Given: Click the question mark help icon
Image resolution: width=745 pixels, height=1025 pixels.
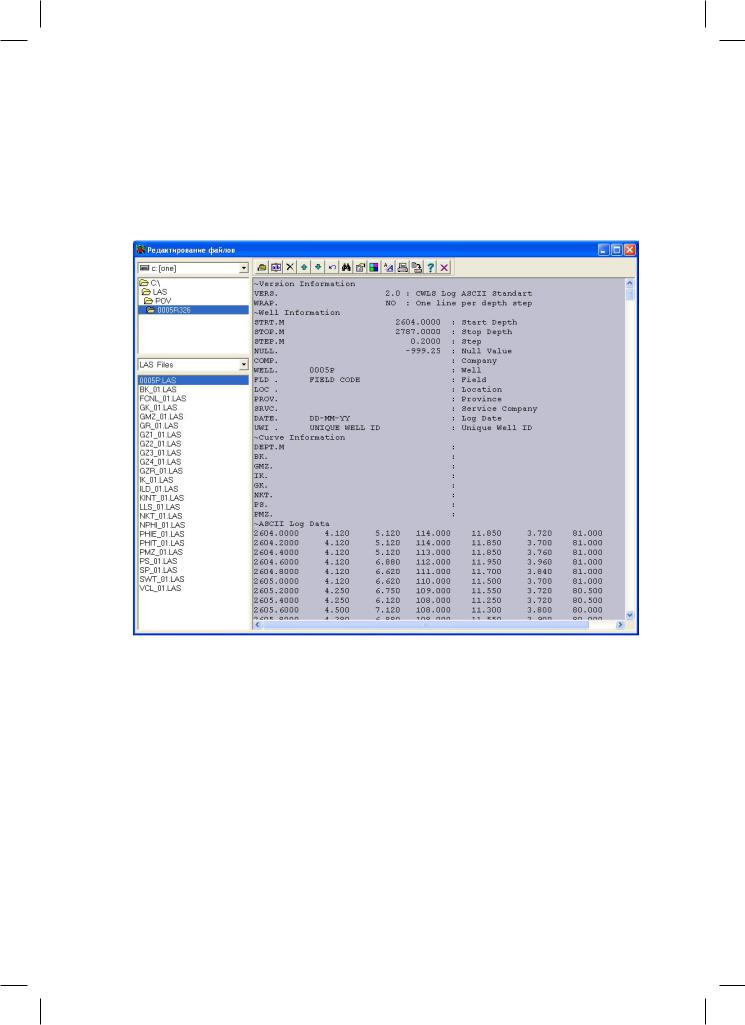Looking at the screenshot, I should [431, 267].
